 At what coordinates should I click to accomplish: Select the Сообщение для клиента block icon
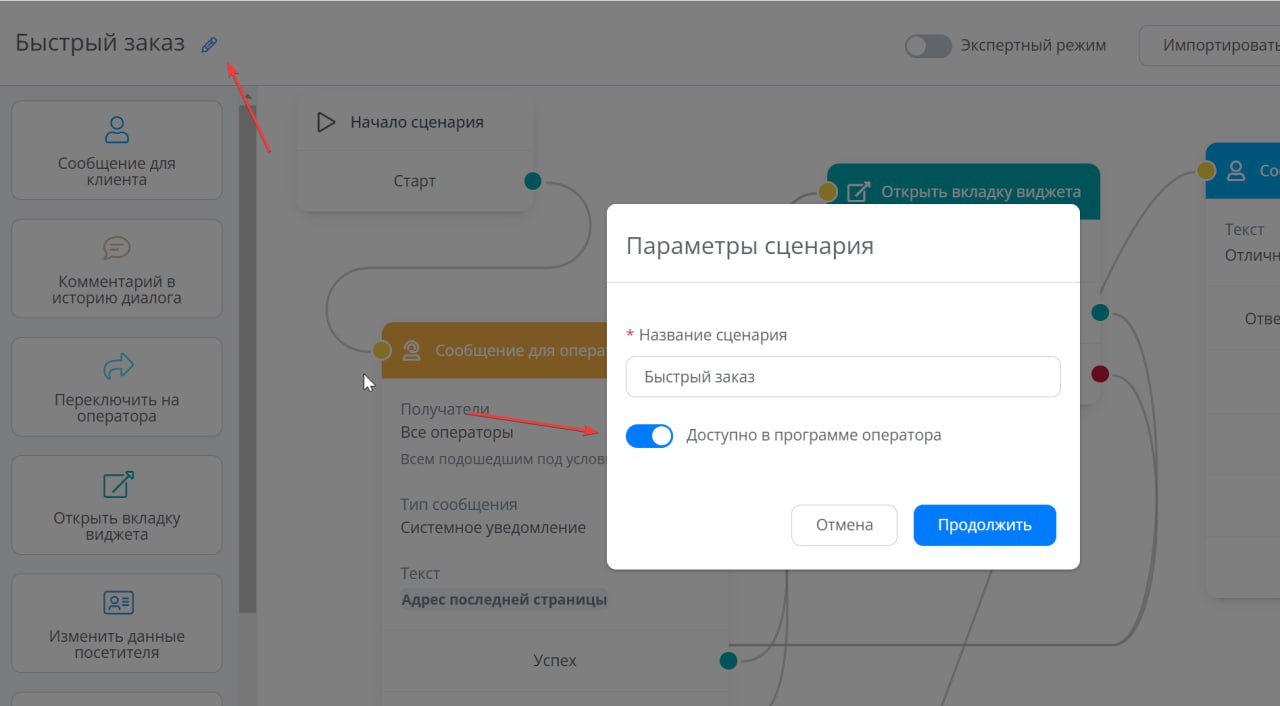click(x=117, y=129)
